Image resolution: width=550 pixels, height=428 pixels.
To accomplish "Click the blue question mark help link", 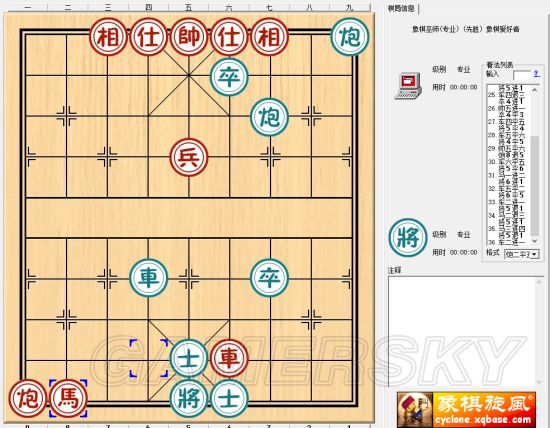I will tap(536, 74).
